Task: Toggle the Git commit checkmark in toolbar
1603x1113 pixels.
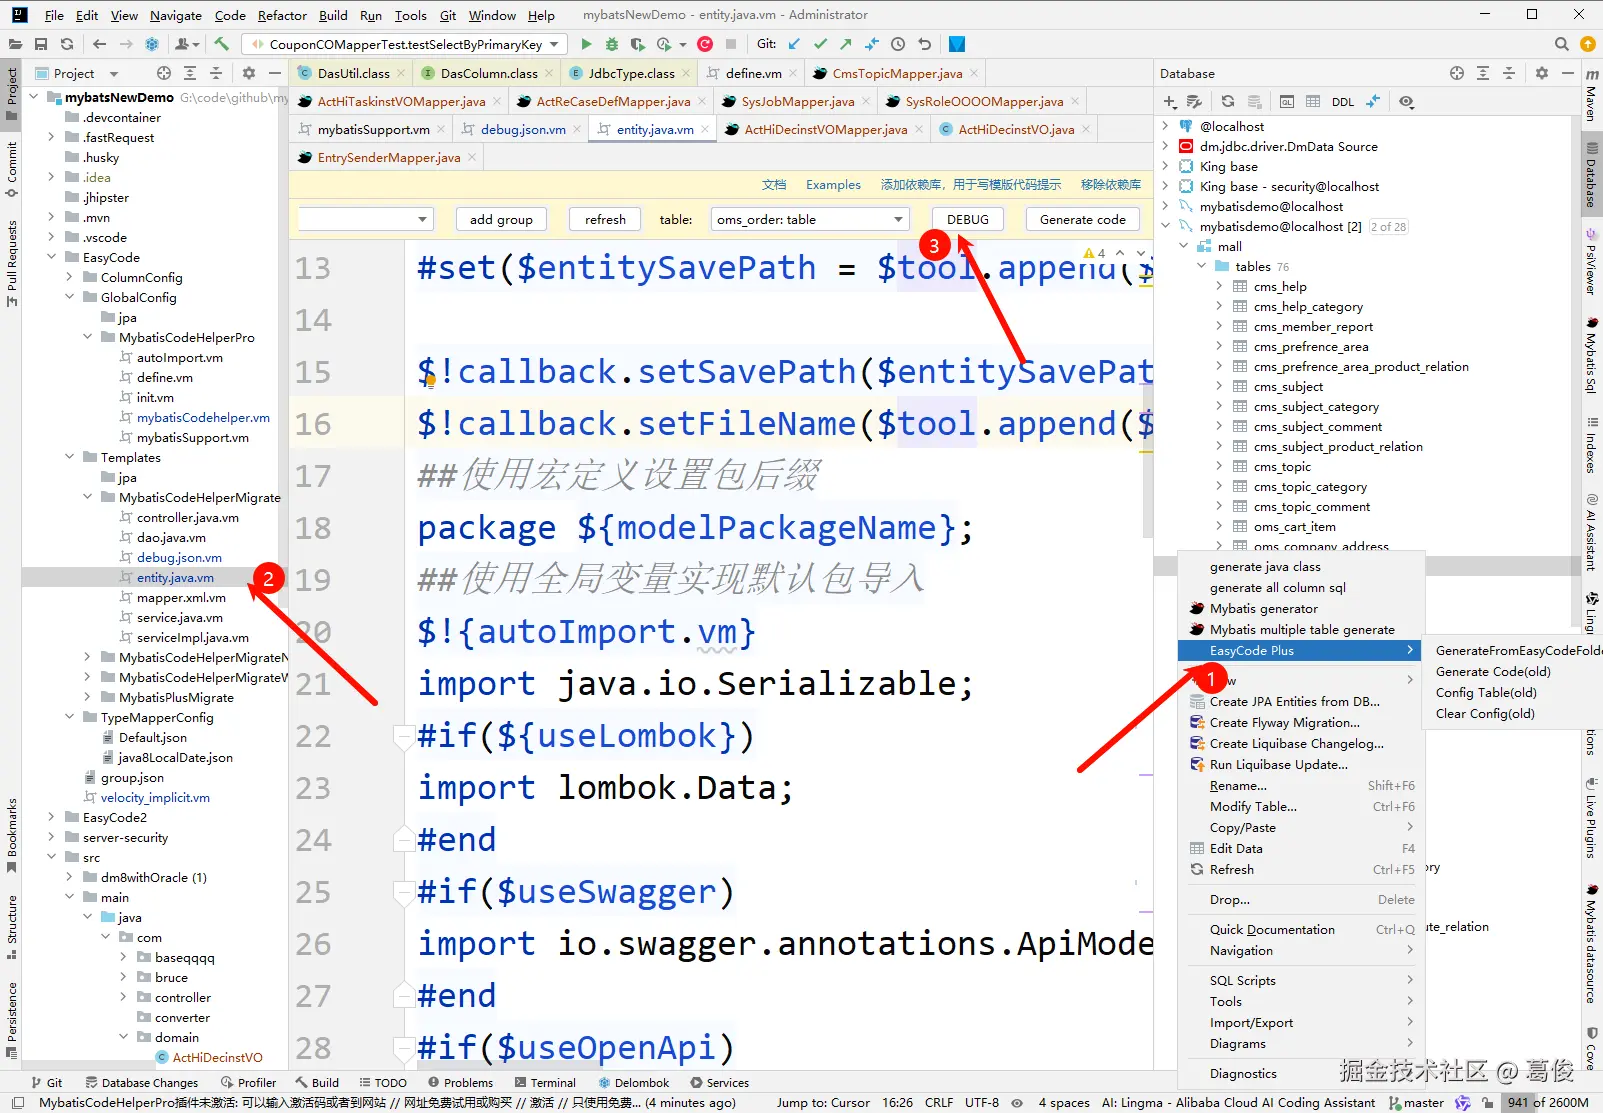Action: 820,44
